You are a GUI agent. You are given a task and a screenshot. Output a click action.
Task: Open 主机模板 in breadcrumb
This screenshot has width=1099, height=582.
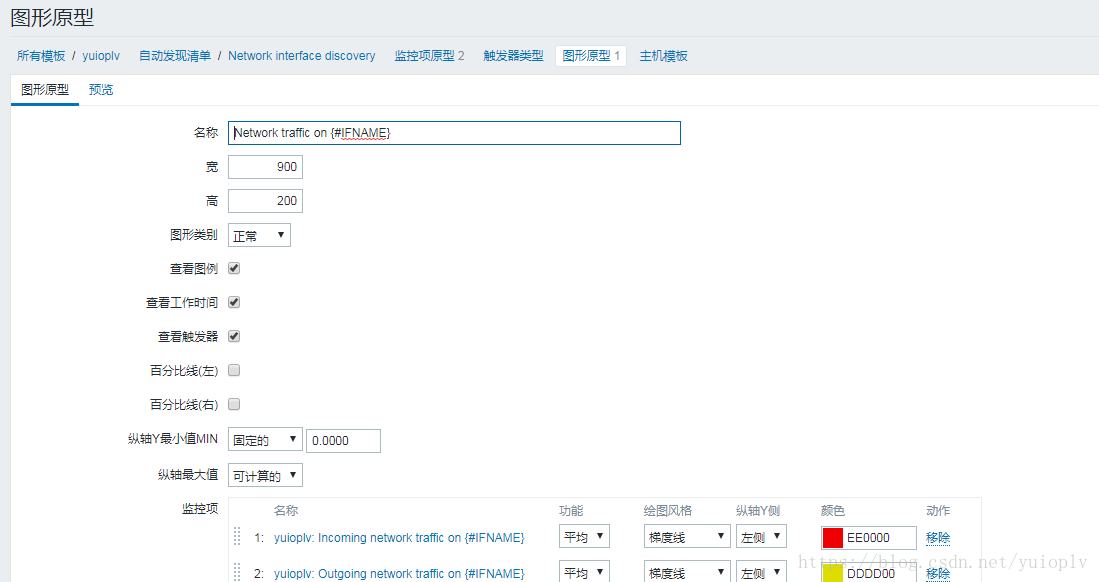pyautogui.click(x=663, y=55)
